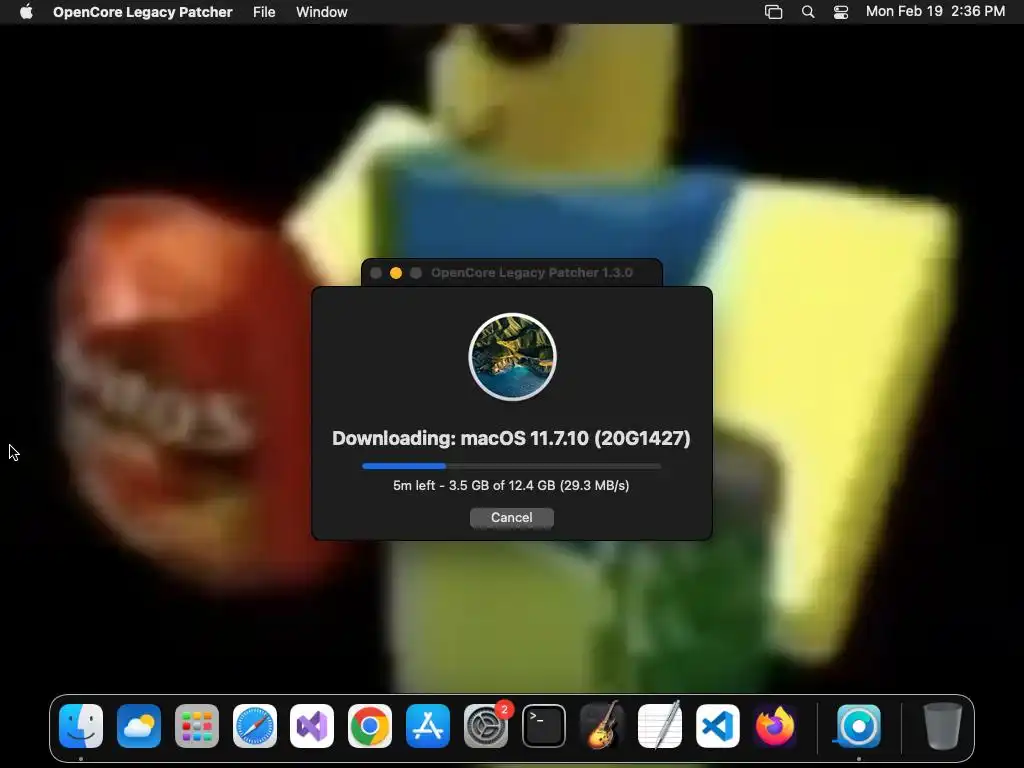This screenshot has height=768, width=1024.
Task: Open the OpenCore Legacy Patcher app menu
Action: (142, 12)
